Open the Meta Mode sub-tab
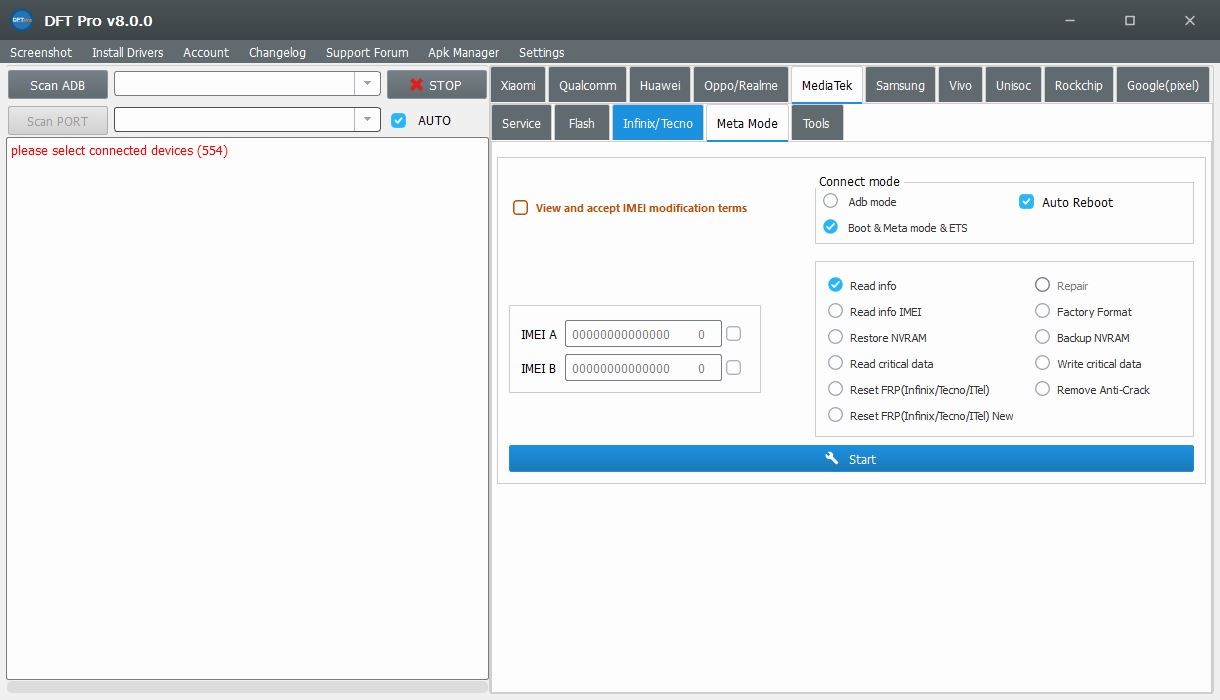 point(747,123)
